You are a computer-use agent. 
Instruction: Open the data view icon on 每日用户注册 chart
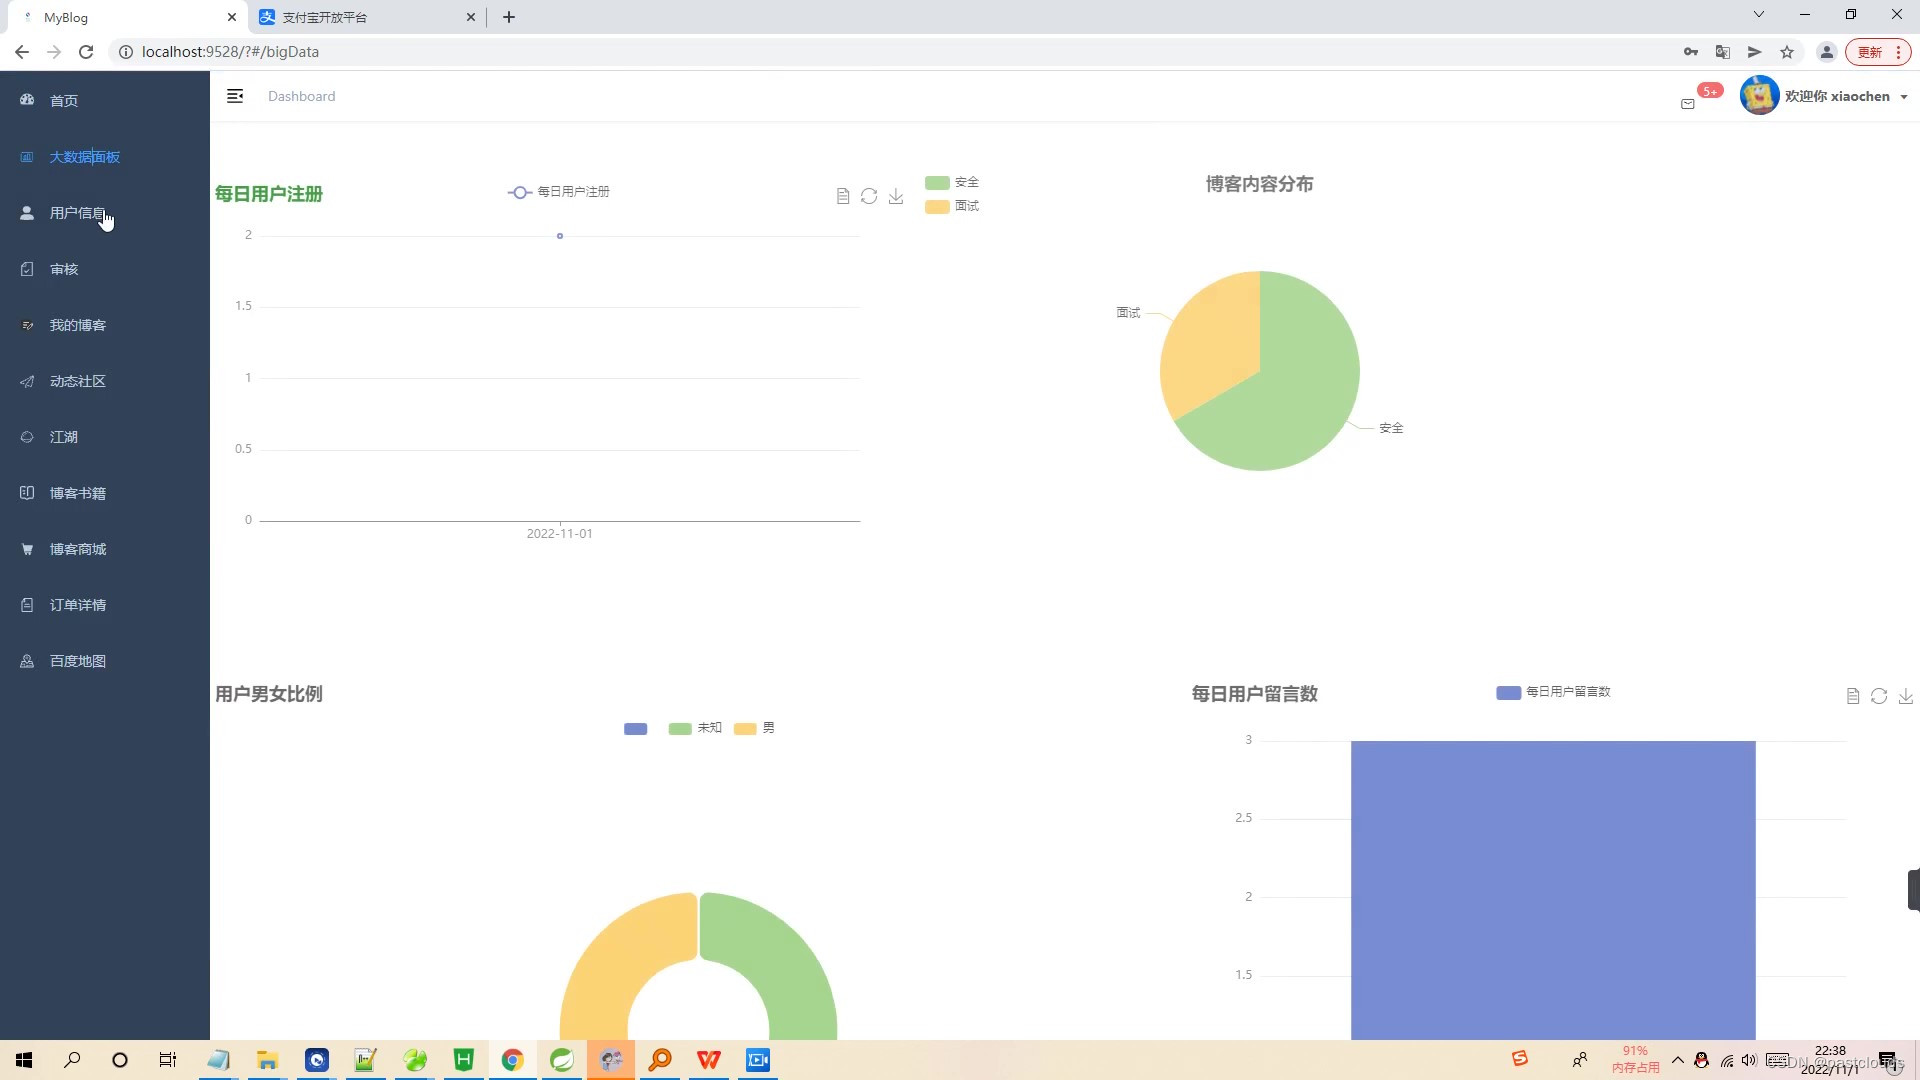coord(842,196)
